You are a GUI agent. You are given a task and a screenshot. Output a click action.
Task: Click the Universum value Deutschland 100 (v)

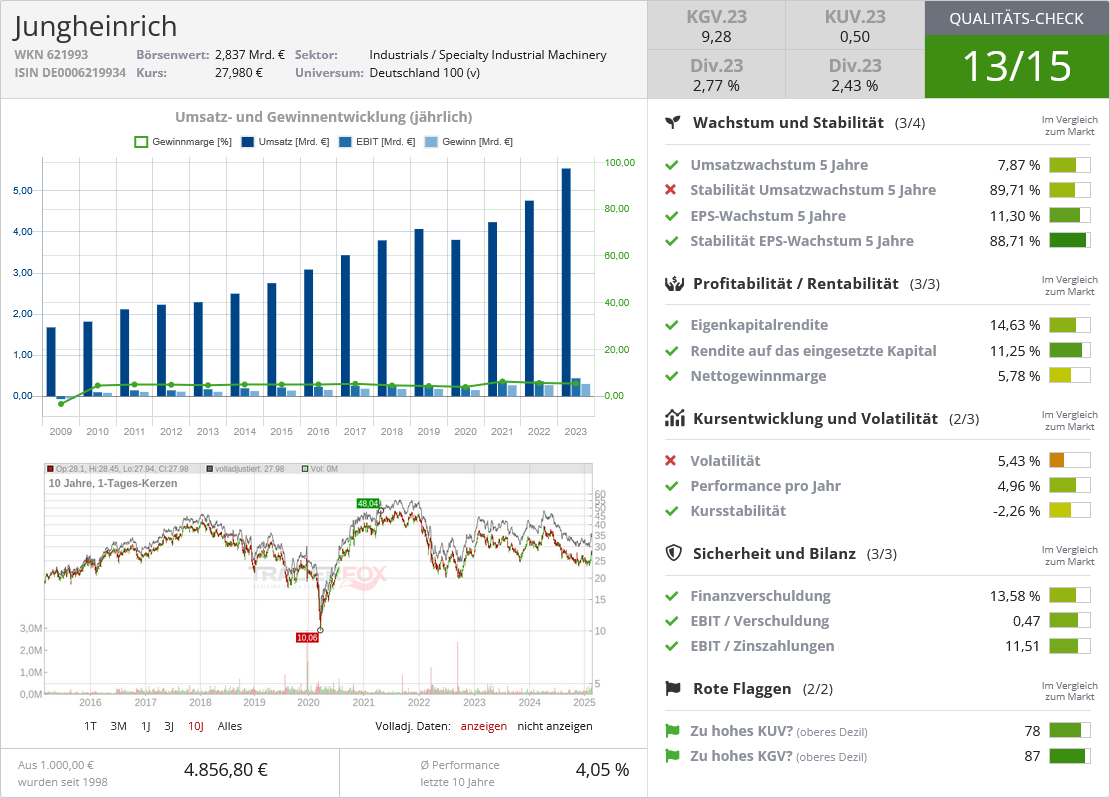[x=425, y=72]
